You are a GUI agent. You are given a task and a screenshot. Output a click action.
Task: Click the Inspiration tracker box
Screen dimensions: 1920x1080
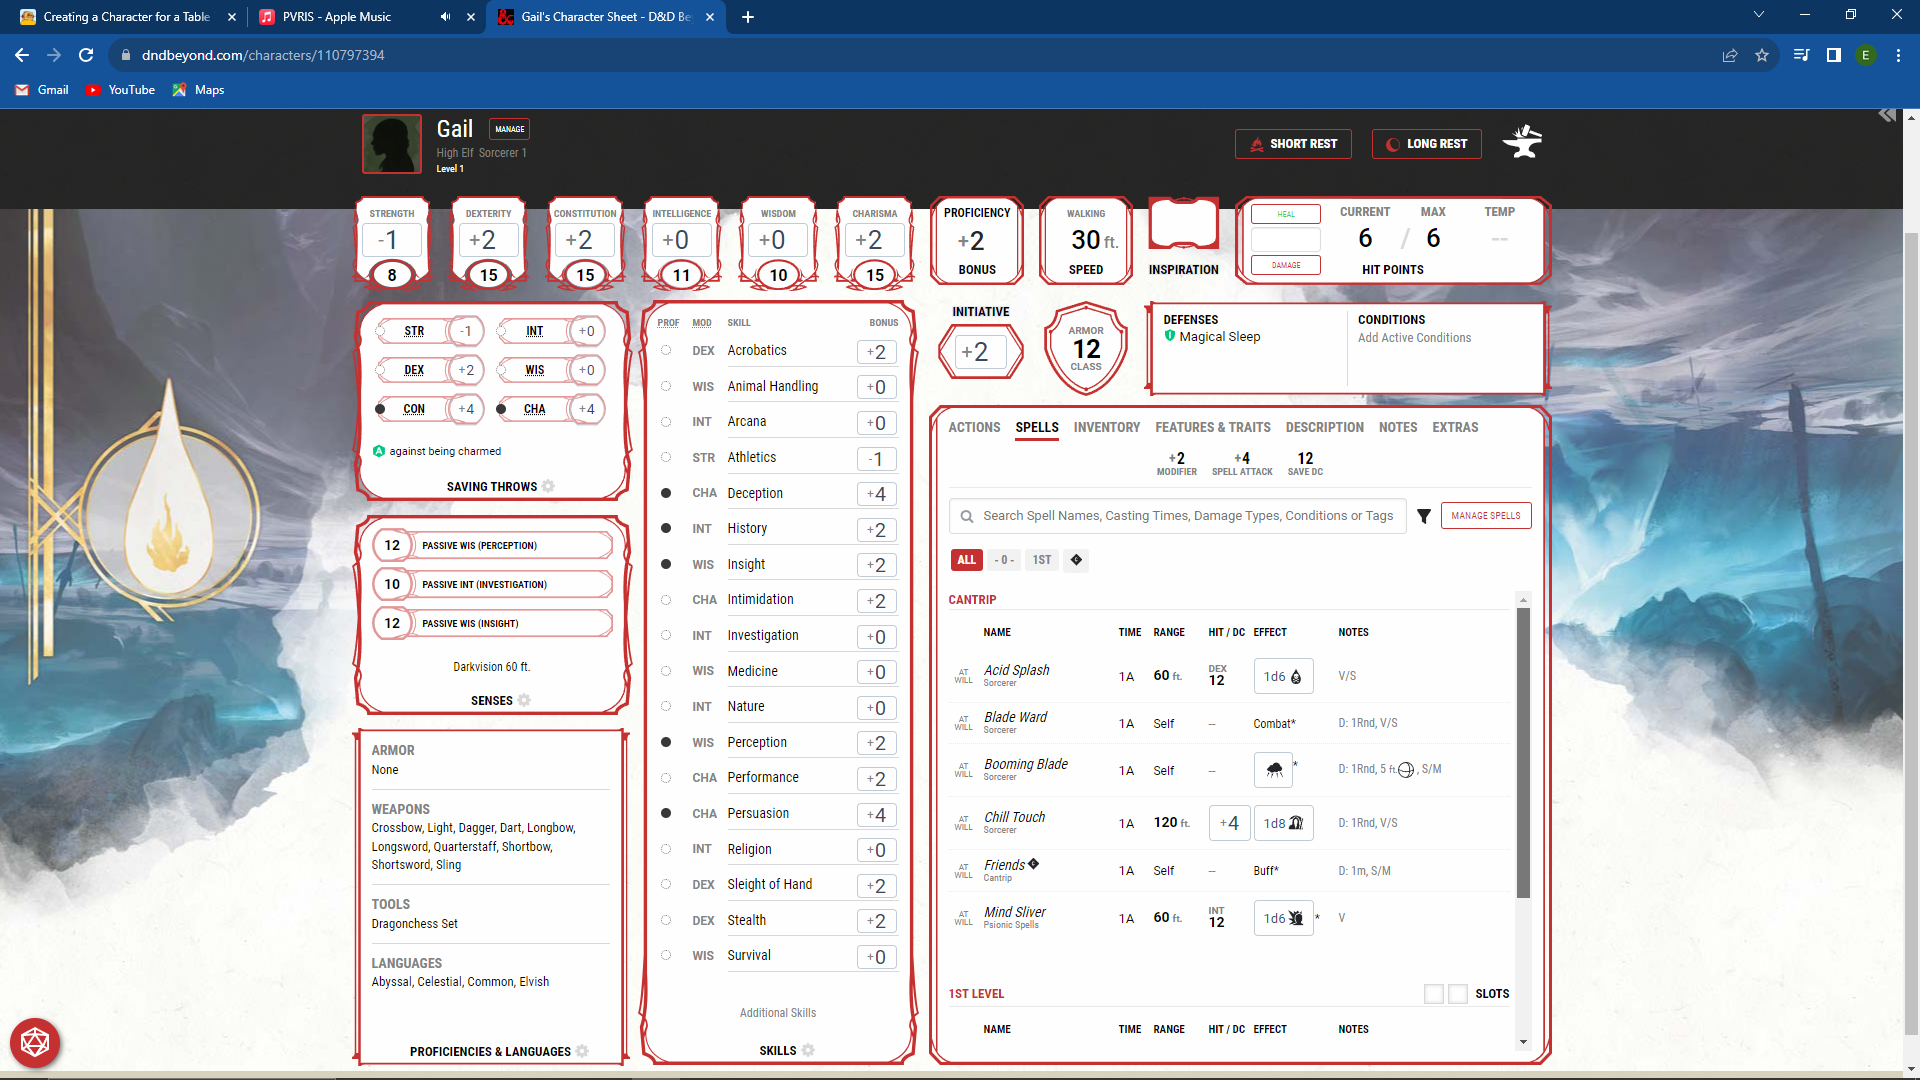click(1183, 223)
